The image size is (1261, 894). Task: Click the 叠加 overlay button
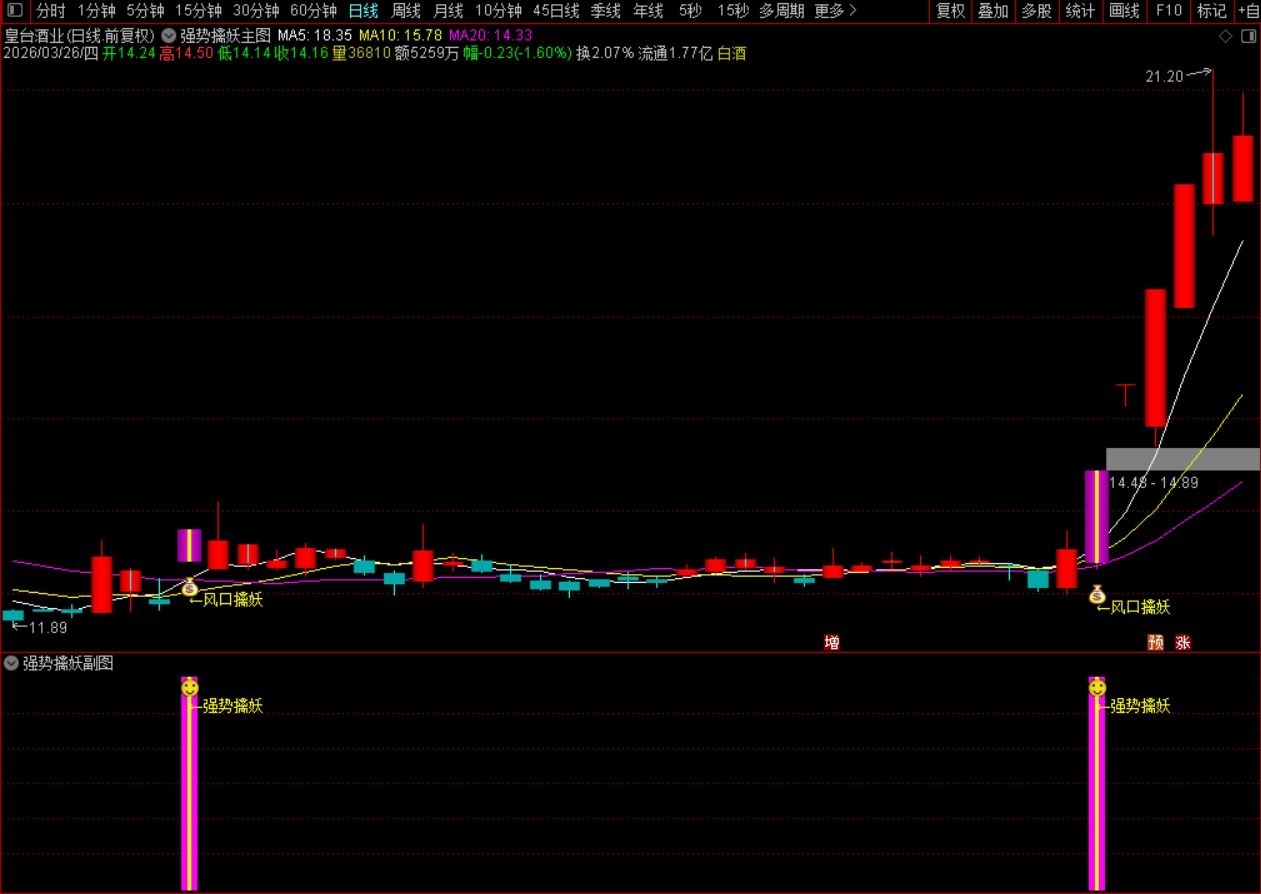pos(993,11)
